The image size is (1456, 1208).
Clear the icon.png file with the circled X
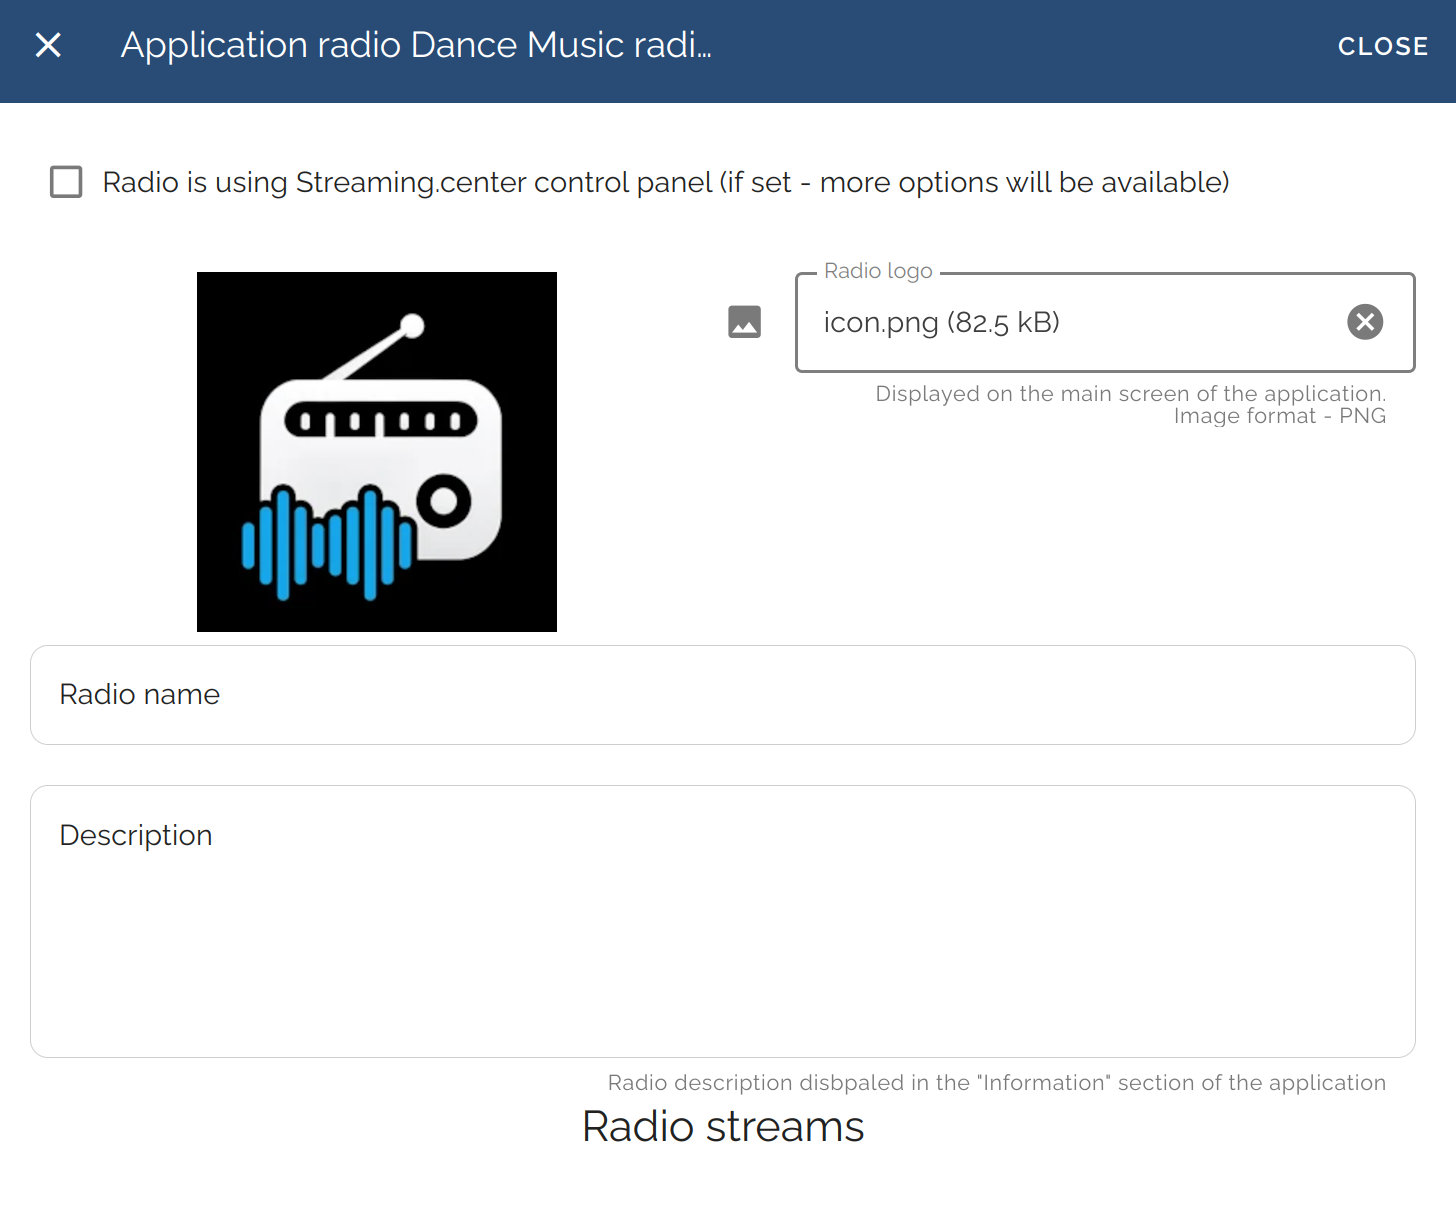(1364, 322)
